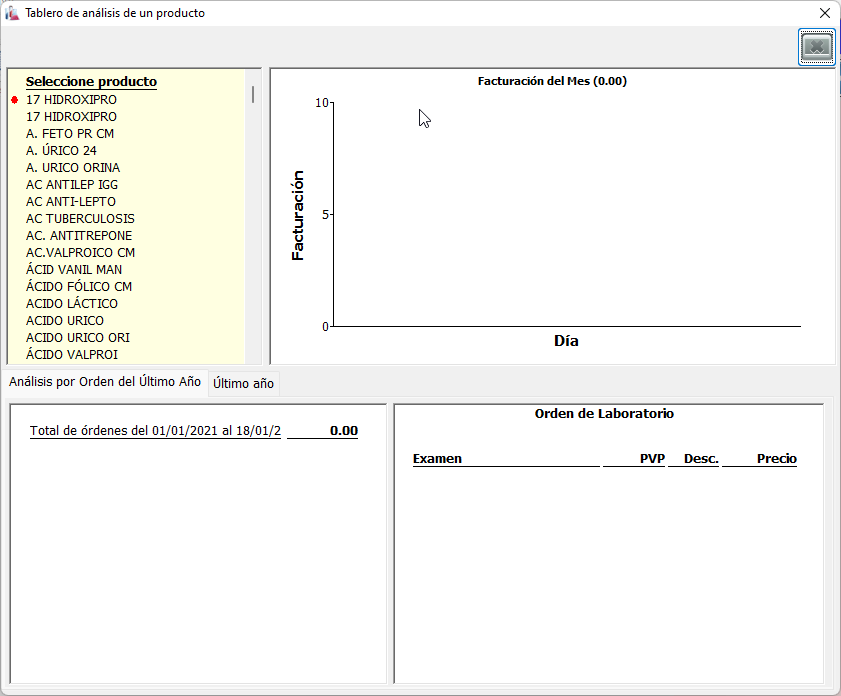
Task: Switch to the Último año tab
Action: [x=244, y=383]
